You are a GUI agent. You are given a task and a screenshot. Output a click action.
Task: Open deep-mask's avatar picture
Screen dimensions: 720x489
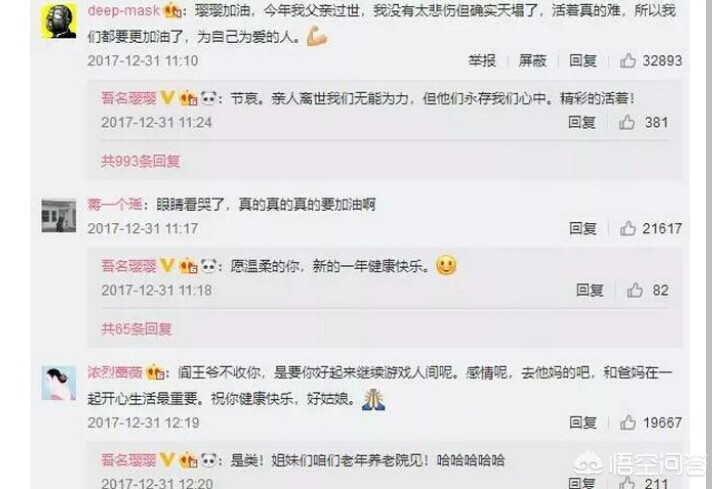pos(59,22)
